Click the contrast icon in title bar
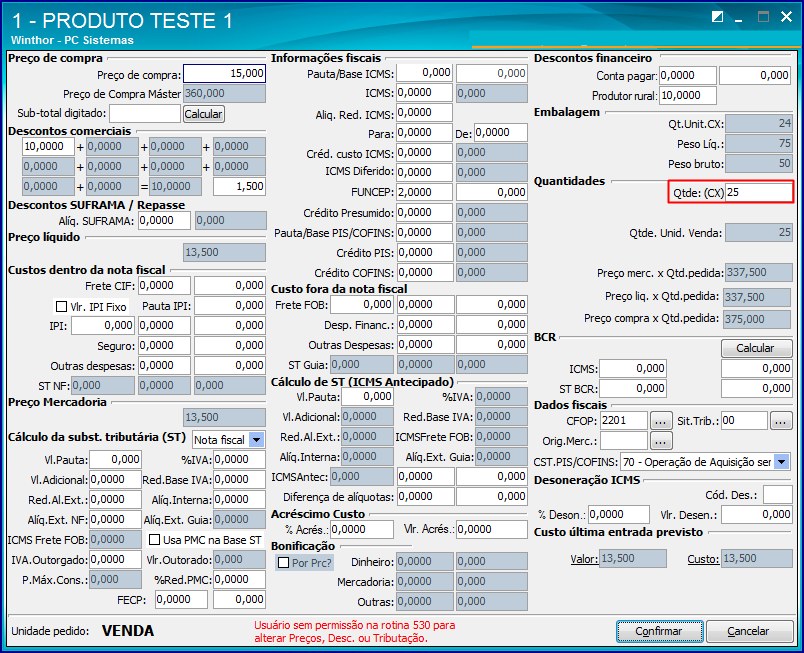This screenshot has width=804, height=653. (717, 17)
